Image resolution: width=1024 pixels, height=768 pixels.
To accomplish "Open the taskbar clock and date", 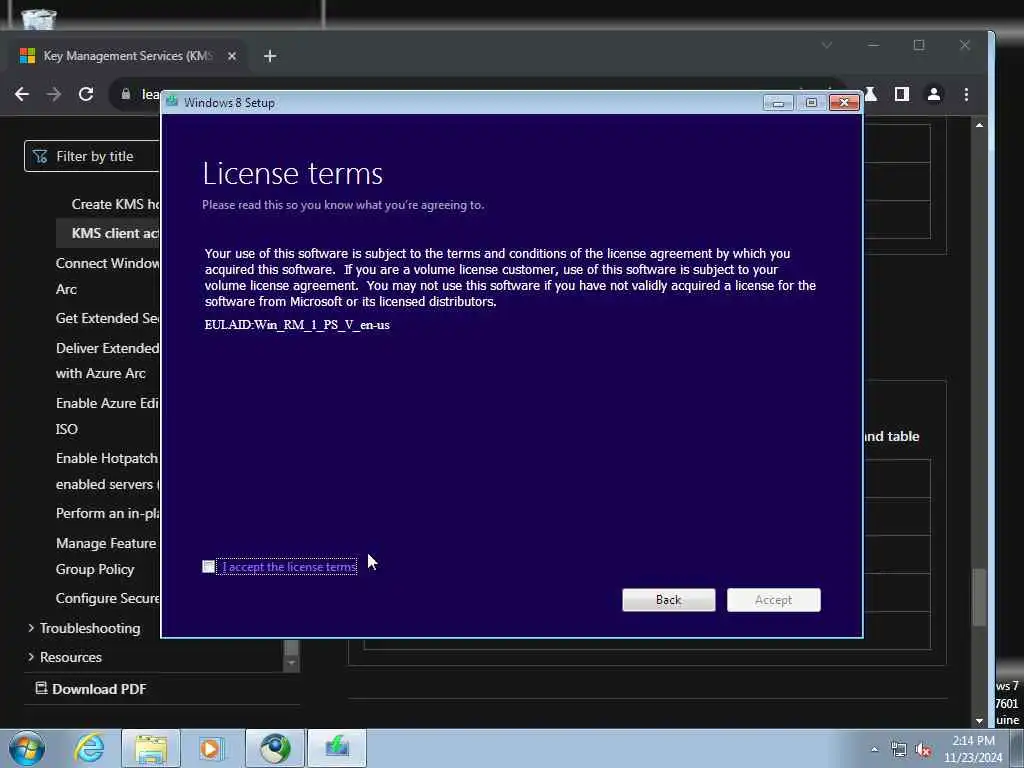I will pyautogui.click(x=973, y=749).
